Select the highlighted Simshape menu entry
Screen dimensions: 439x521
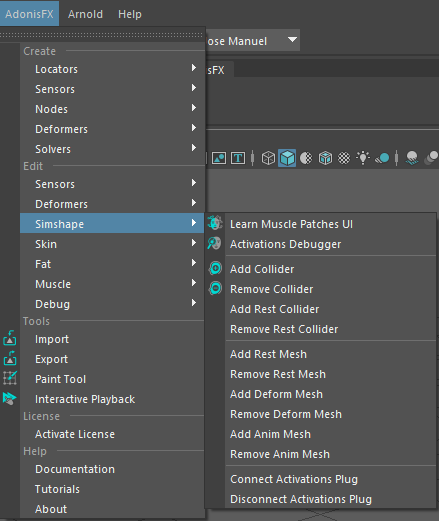point(112,223)
